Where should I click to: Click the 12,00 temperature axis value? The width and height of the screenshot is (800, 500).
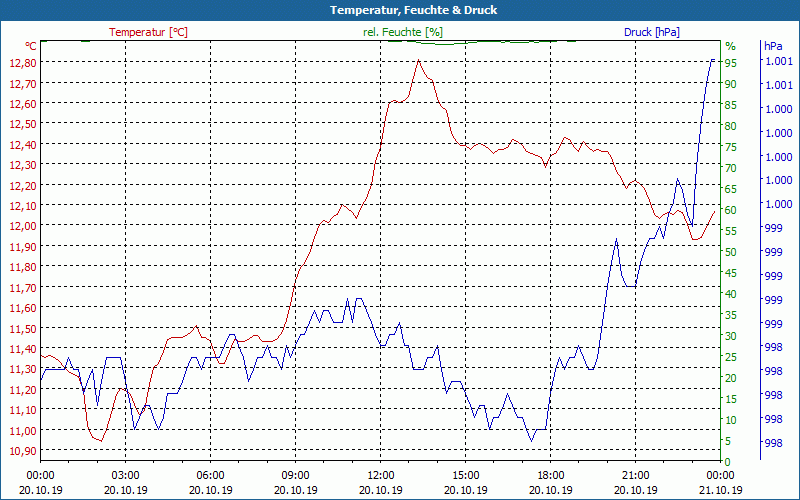(23, 226)
